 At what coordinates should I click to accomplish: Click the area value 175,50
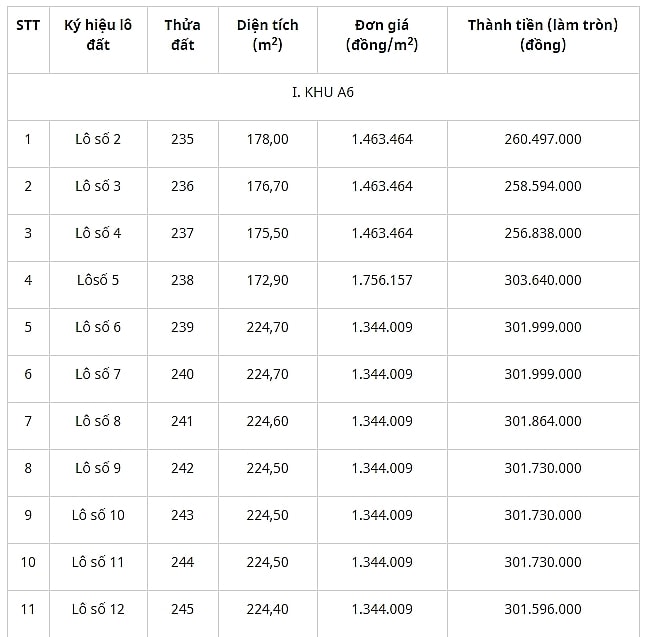pos(267,233)
